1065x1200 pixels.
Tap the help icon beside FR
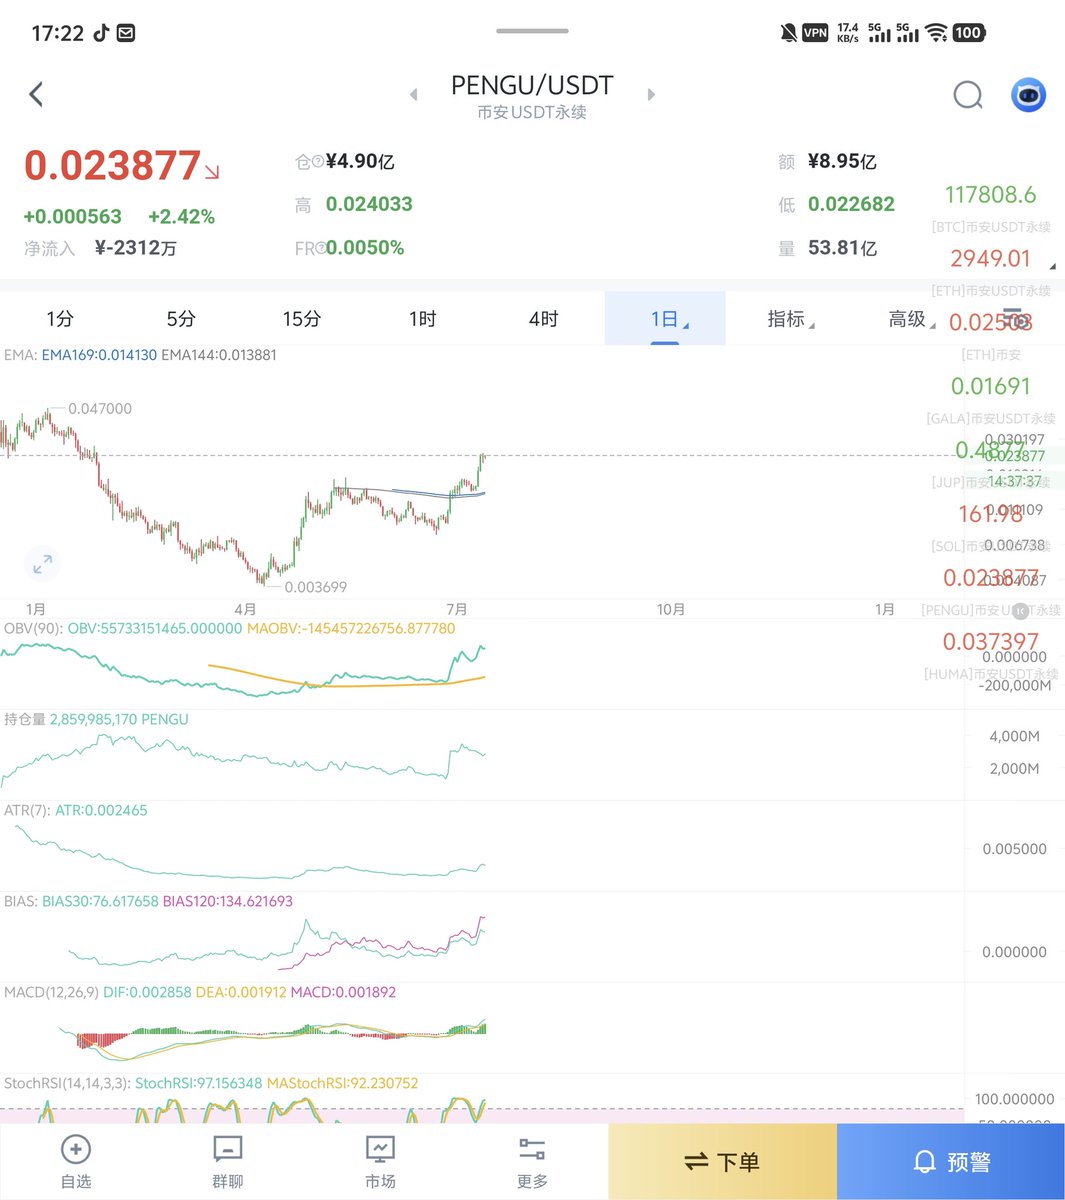tap(320, 249)
